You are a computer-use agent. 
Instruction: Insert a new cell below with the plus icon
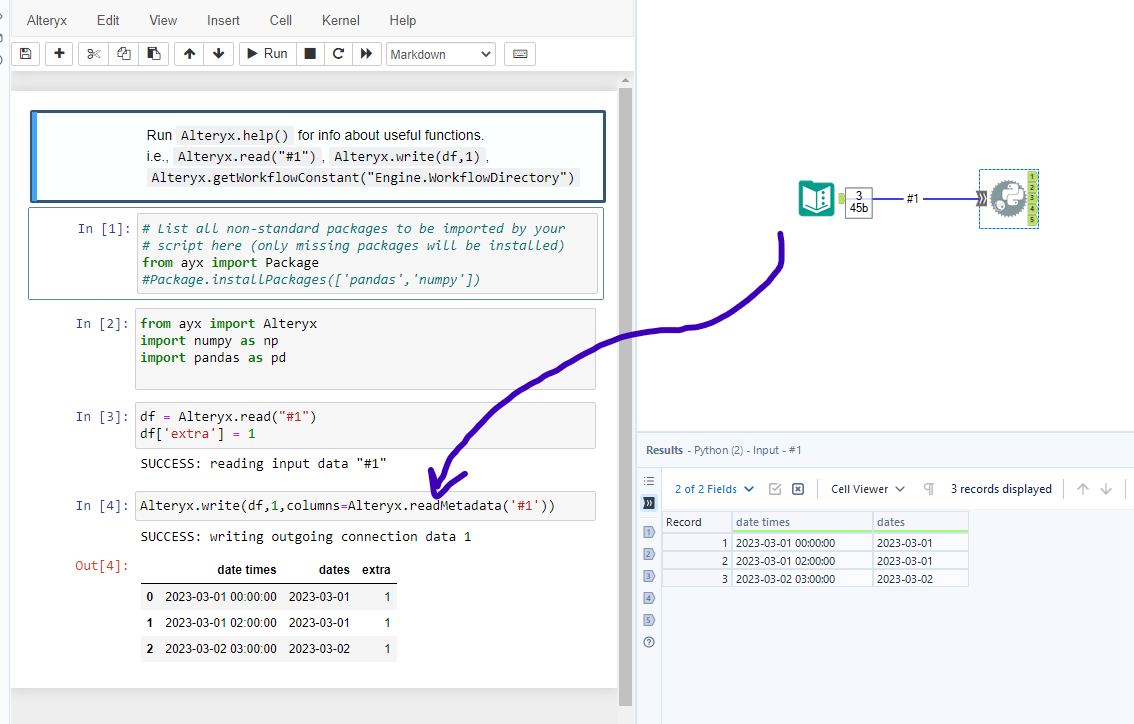point(60,54)
